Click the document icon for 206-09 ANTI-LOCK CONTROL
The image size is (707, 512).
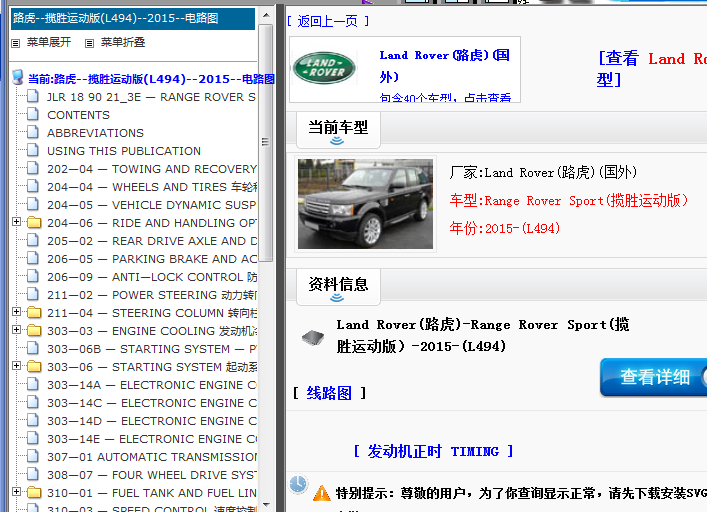coord(32,276)
